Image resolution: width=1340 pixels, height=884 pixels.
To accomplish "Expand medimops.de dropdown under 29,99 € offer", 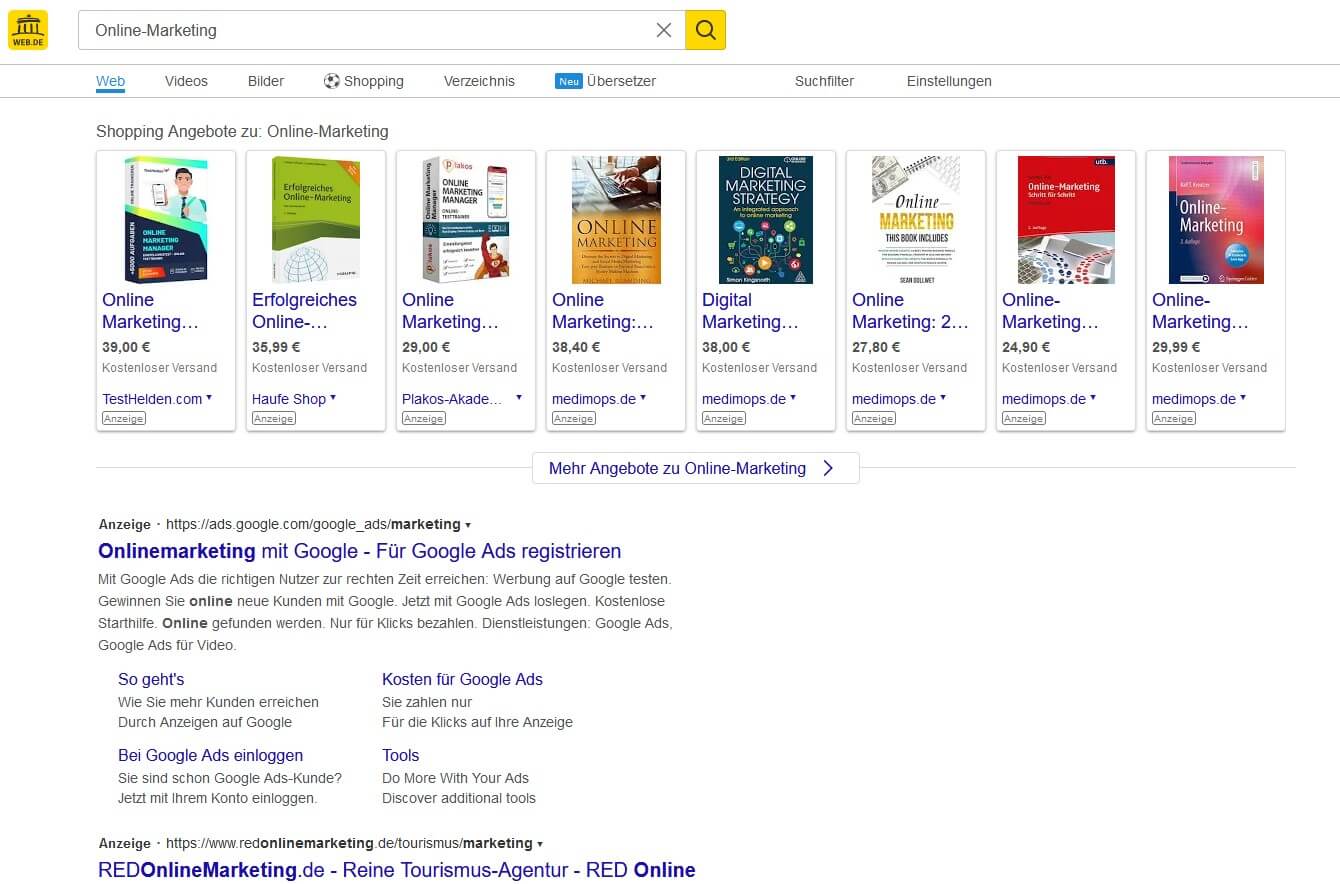I will (x=1243, y=398).
